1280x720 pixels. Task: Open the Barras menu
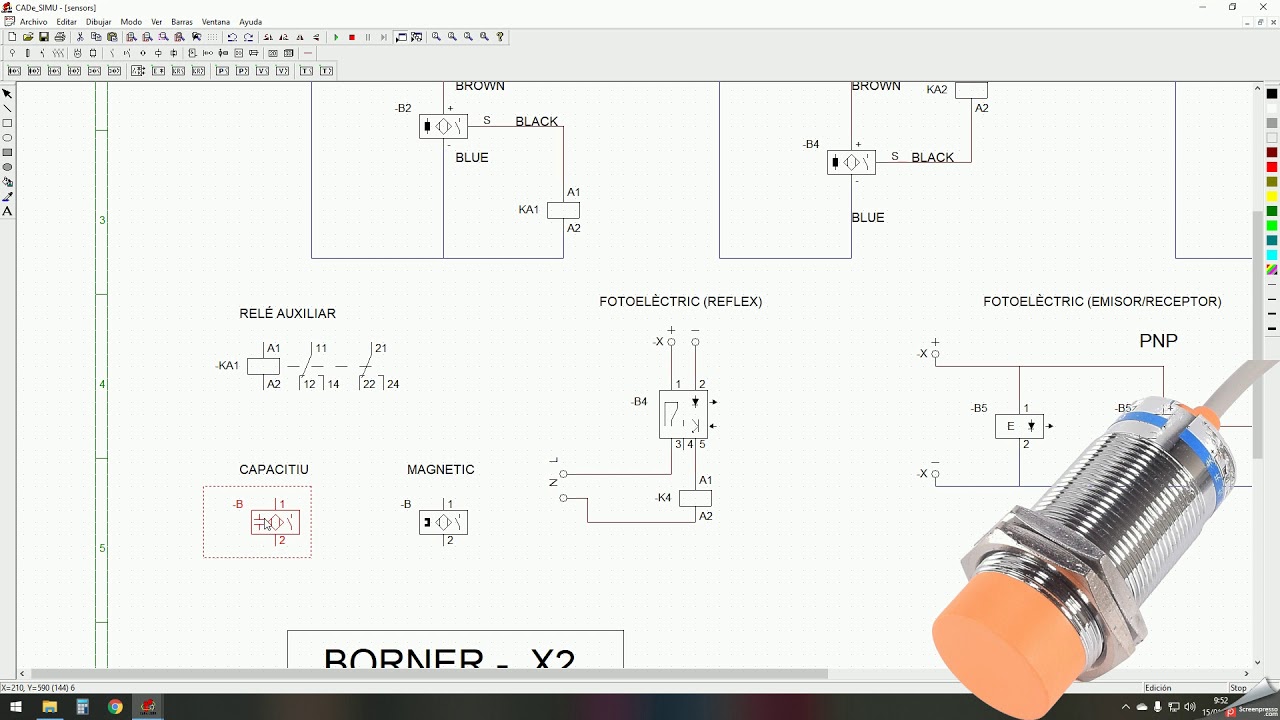[182, 22]
